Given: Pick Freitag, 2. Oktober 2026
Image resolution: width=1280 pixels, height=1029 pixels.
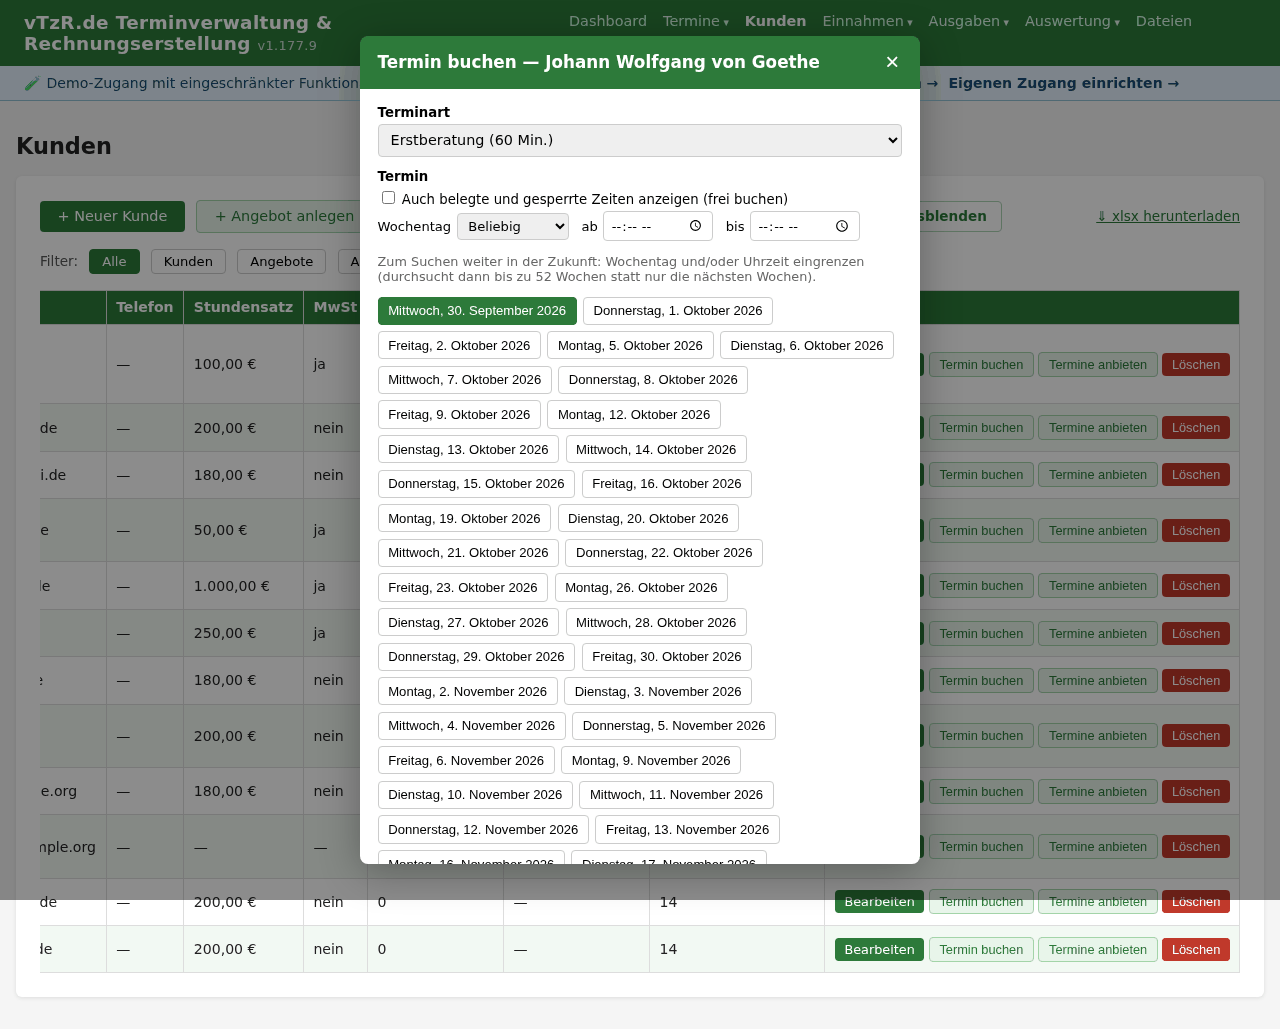Looking at the screenshot, I should tap(459, 346).
